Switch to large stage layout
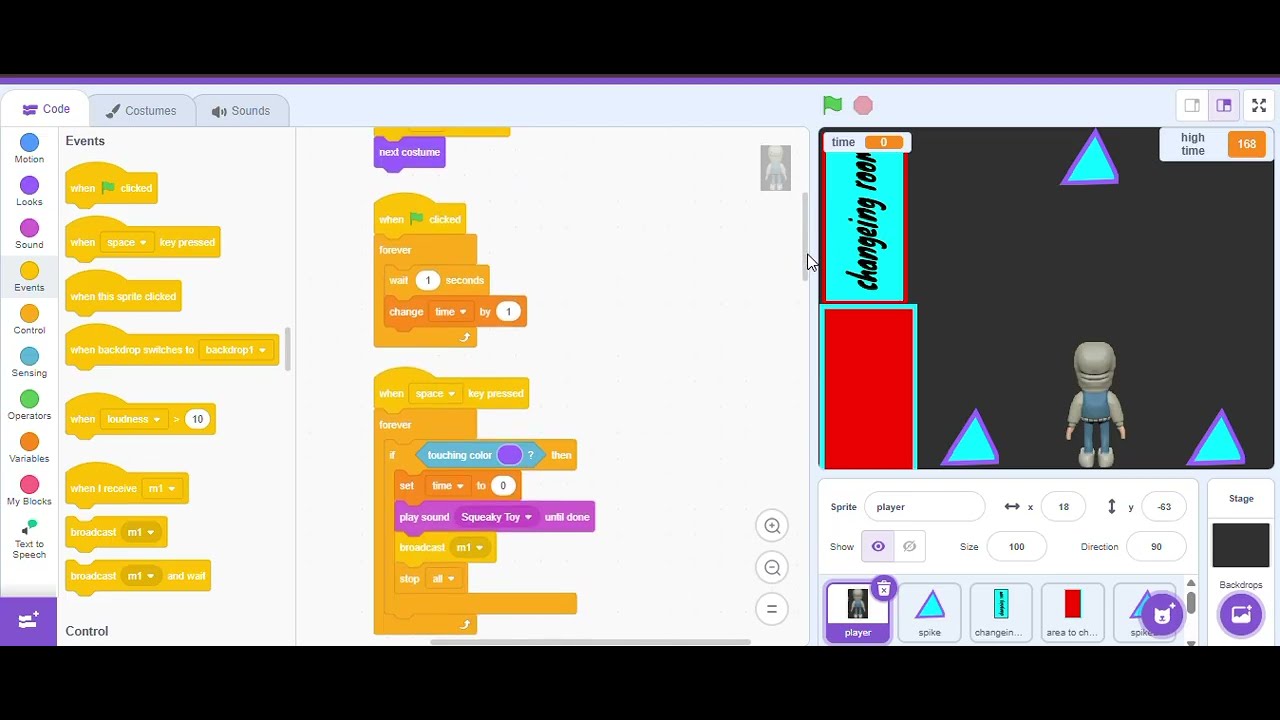This screenshot has width=1280, height=720. (1224, 105)
